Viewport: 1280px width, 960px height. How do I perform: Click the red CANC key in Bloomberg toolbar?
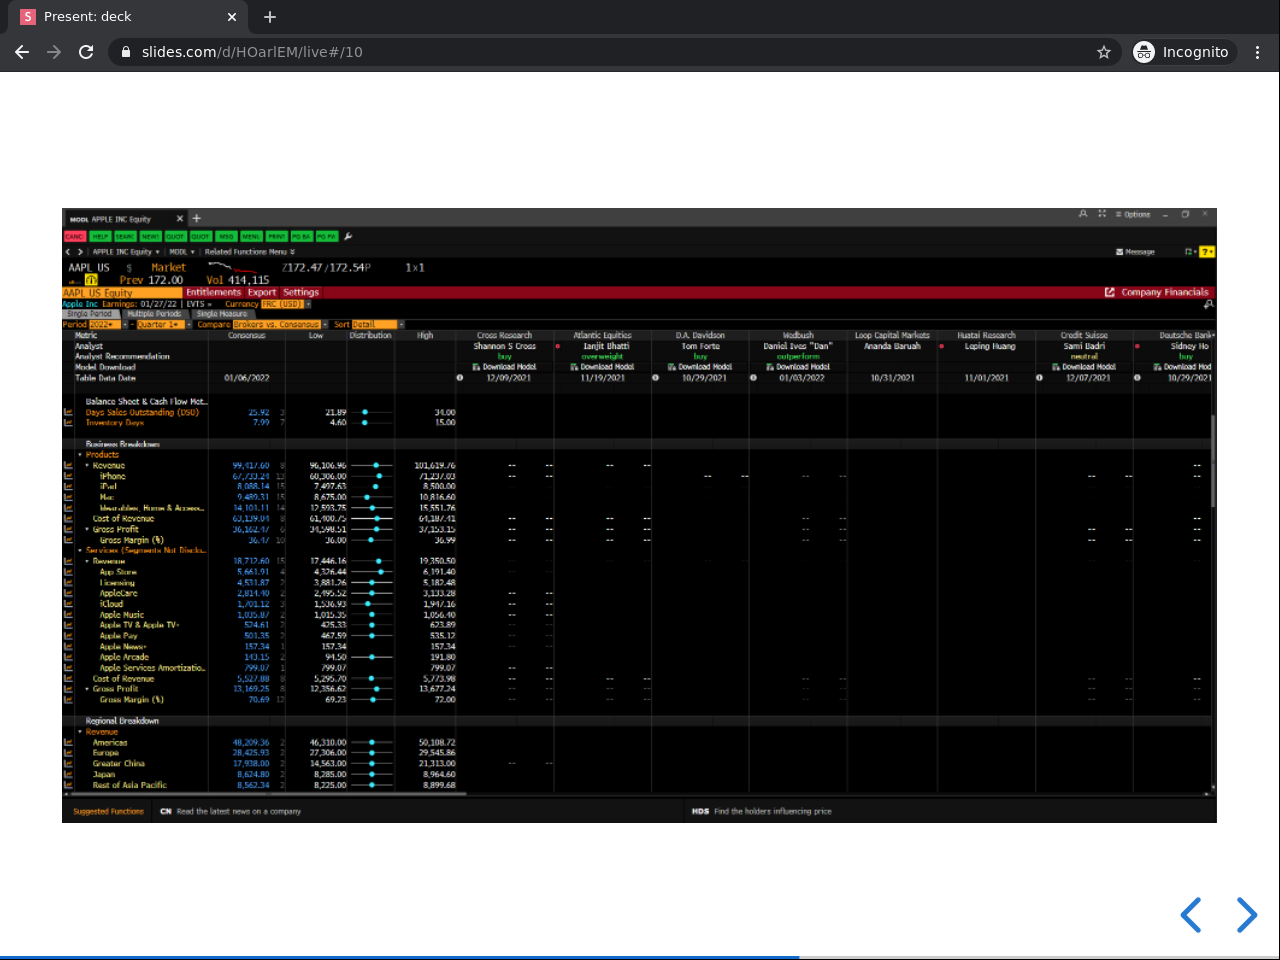click(75, 237)
